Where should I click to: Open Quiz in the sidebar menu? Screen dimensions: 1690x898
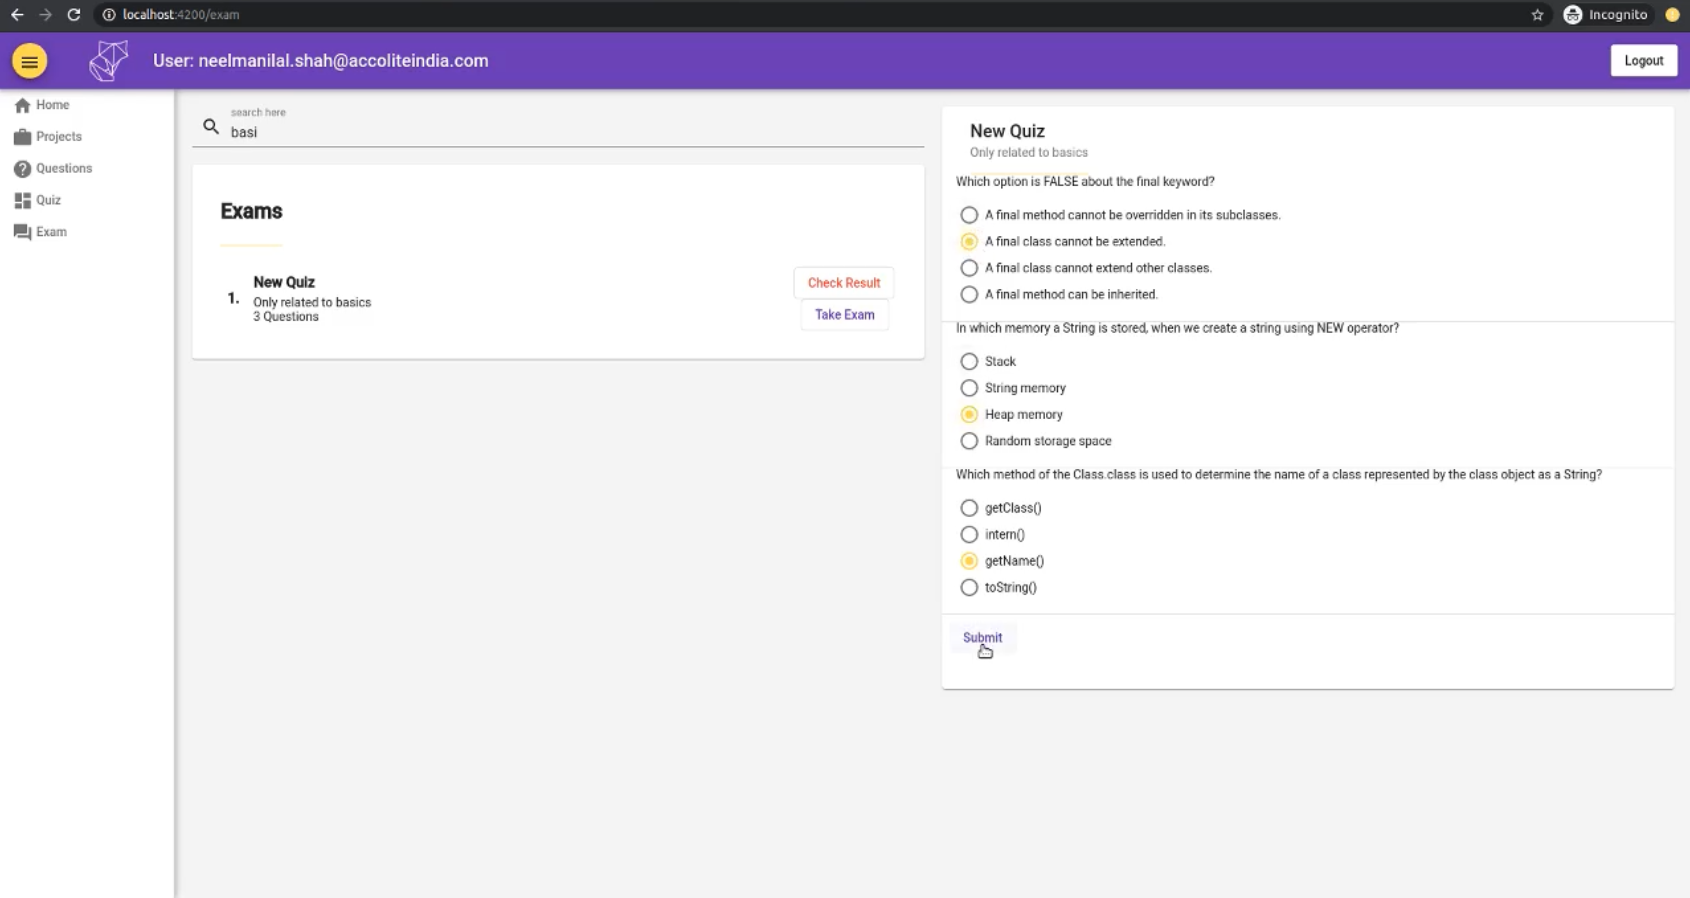click(48, 201)
